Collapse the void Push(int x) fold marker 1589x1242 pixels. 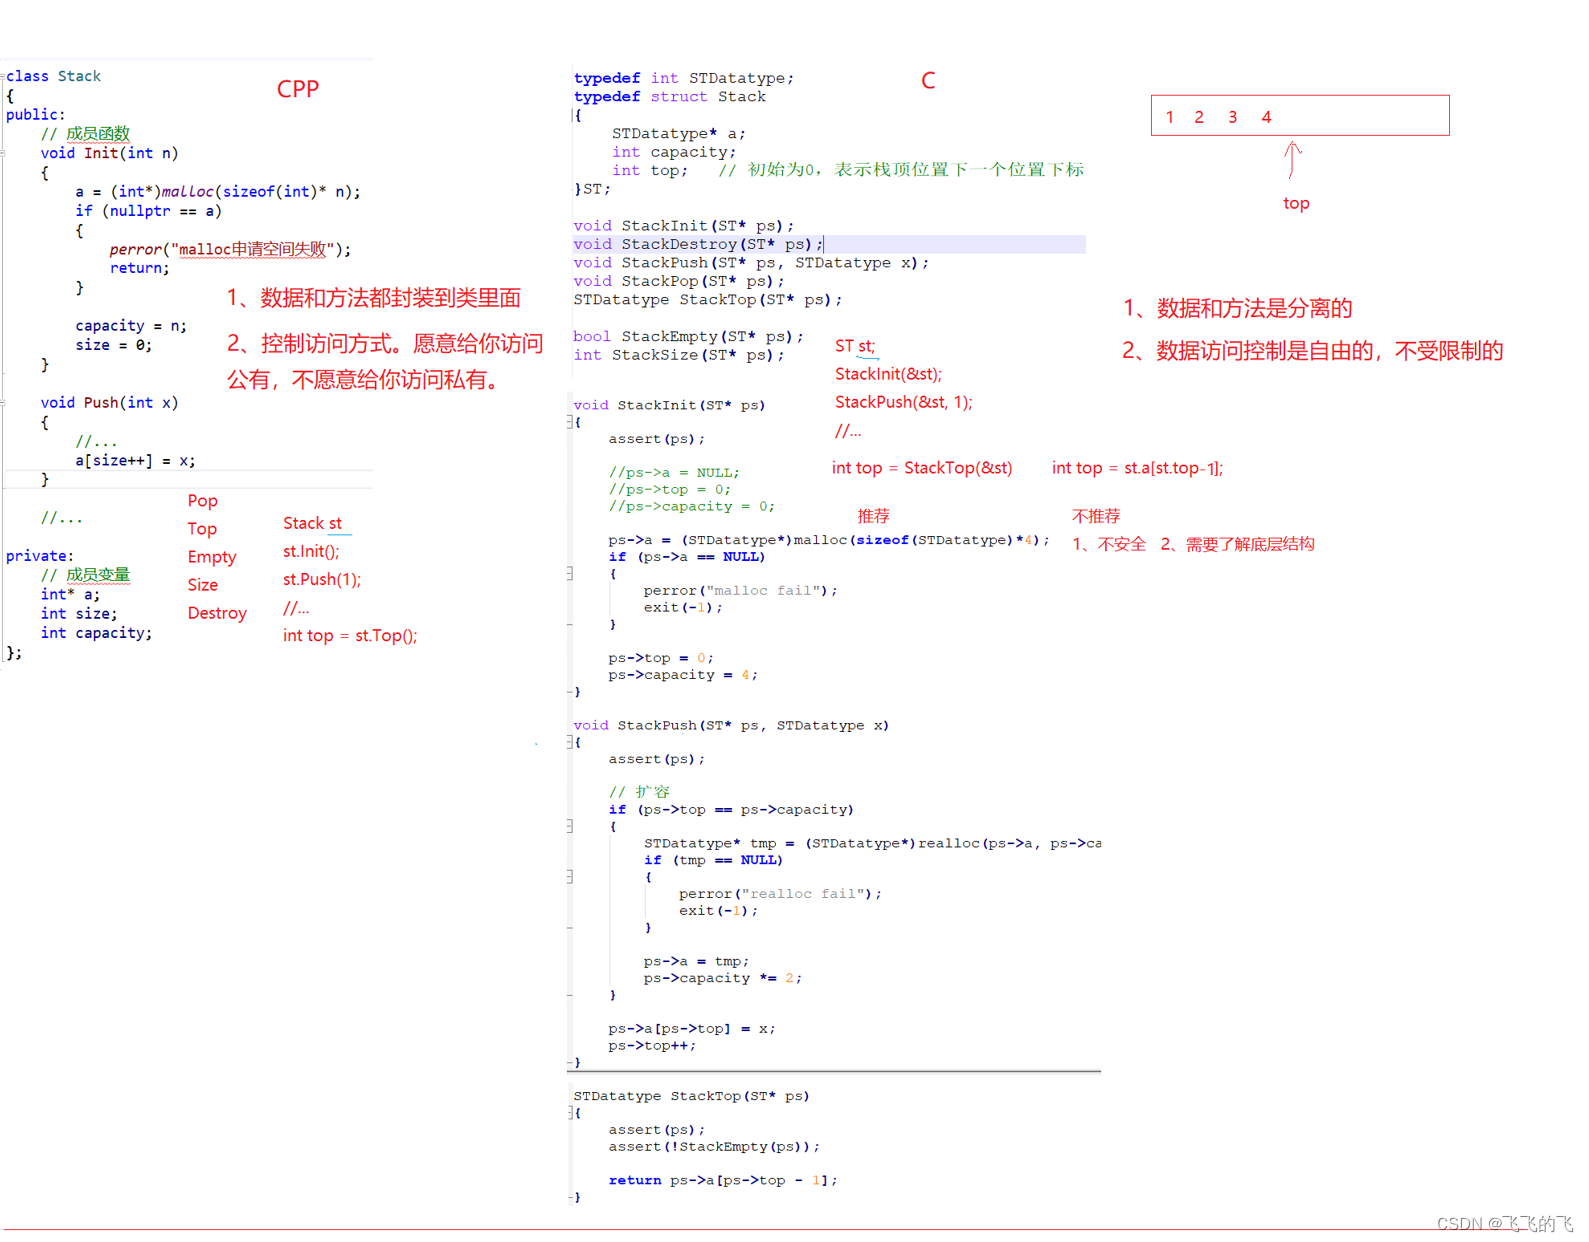[3, 402]
